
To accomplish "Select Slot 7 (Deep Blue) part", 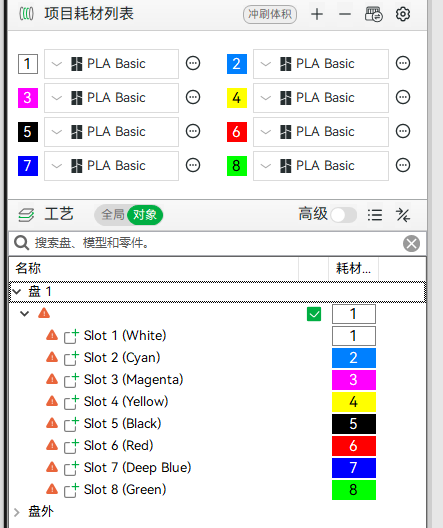I will click(137, 468).
